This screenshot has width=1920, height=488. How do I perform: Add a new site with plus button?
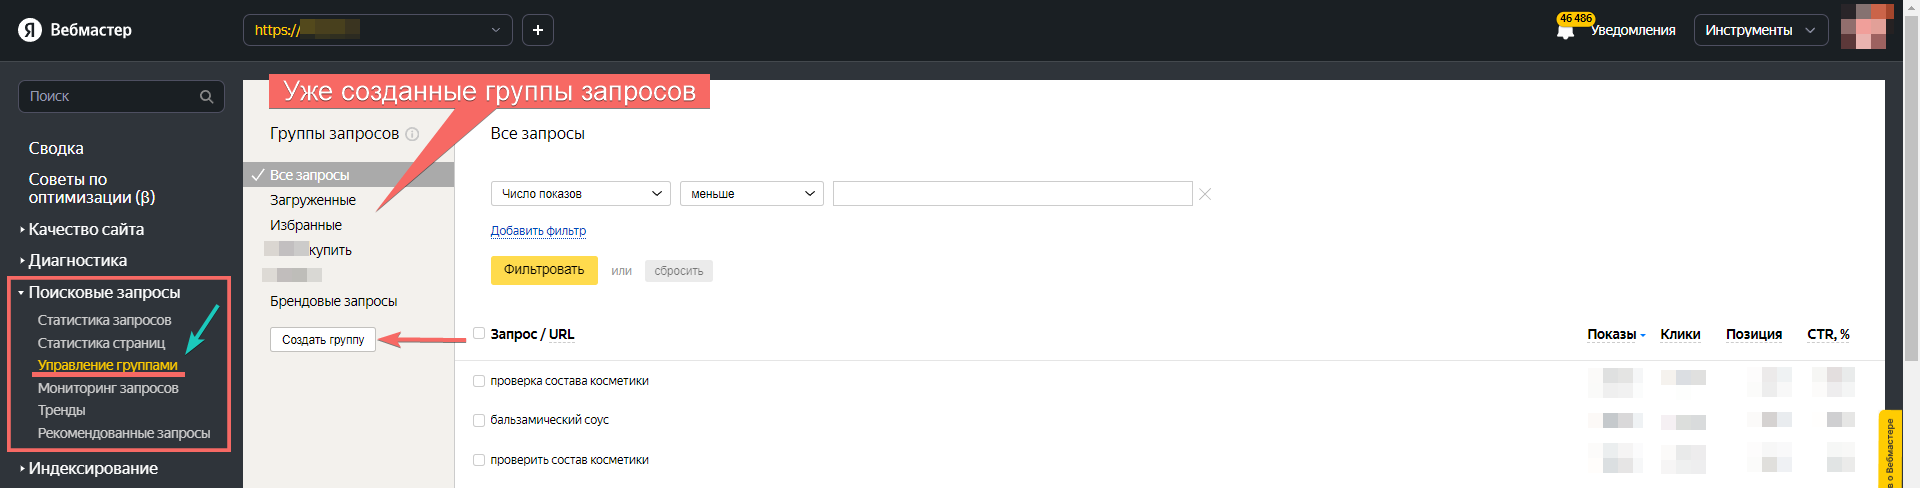pyautogui.click(x=538, y=30)
